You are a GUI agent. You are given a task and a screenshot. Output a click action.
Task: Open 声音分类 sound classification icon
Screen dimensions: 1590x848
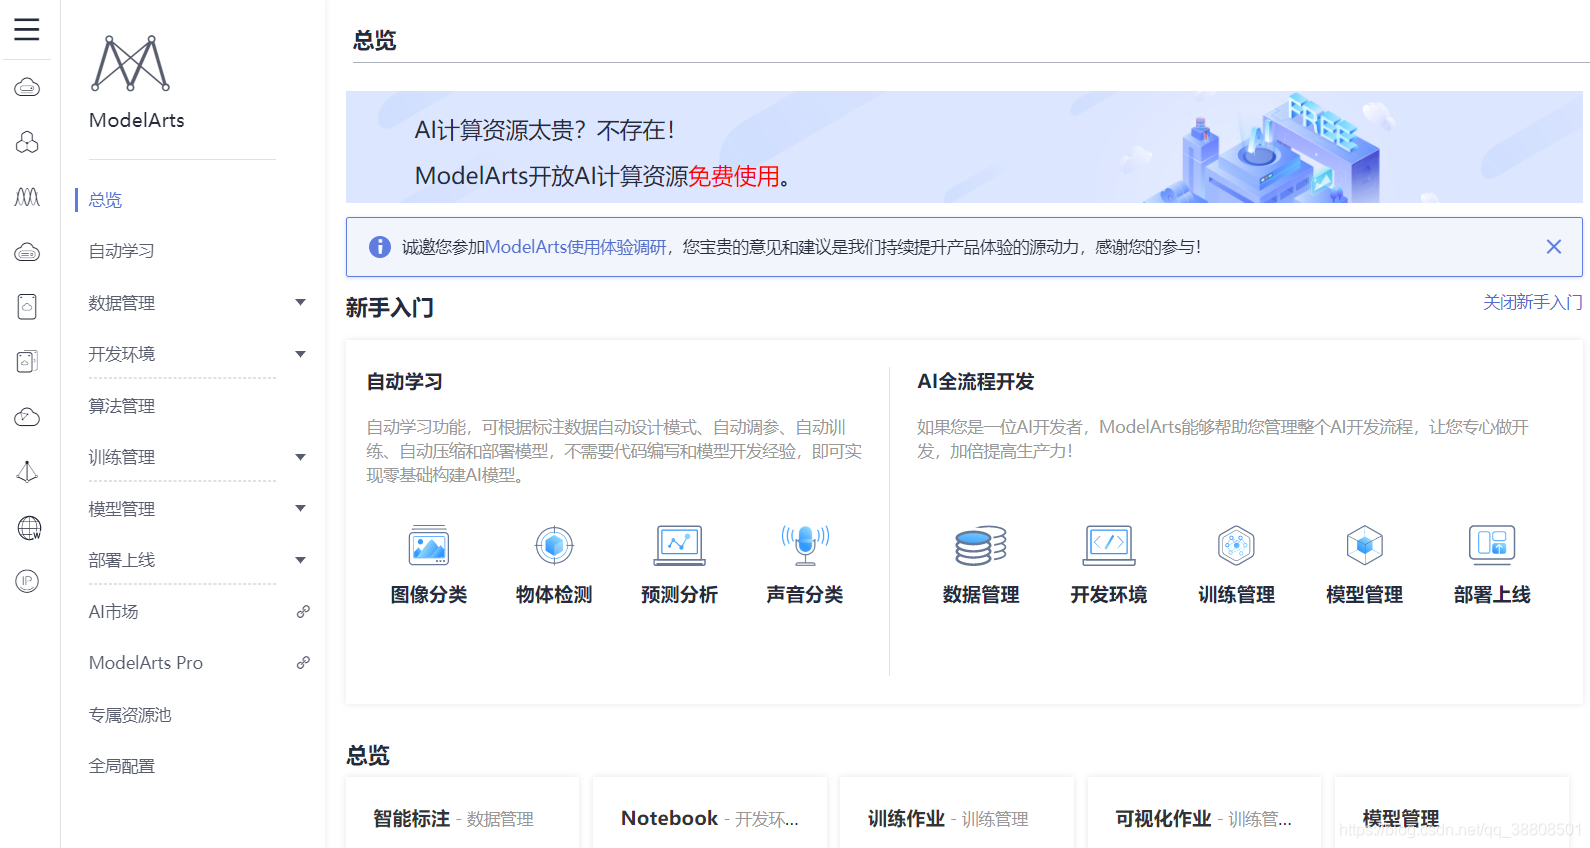click(805, 545)
